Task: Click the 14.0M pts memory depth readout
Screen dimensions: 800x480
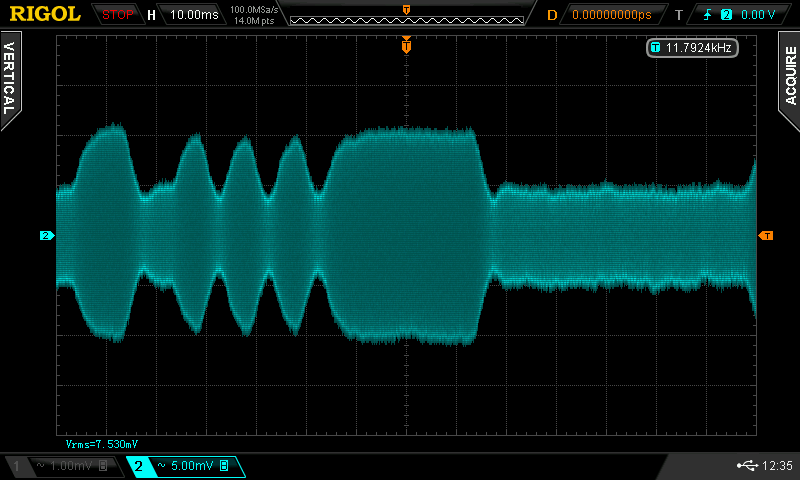Action: click(254, 21)
